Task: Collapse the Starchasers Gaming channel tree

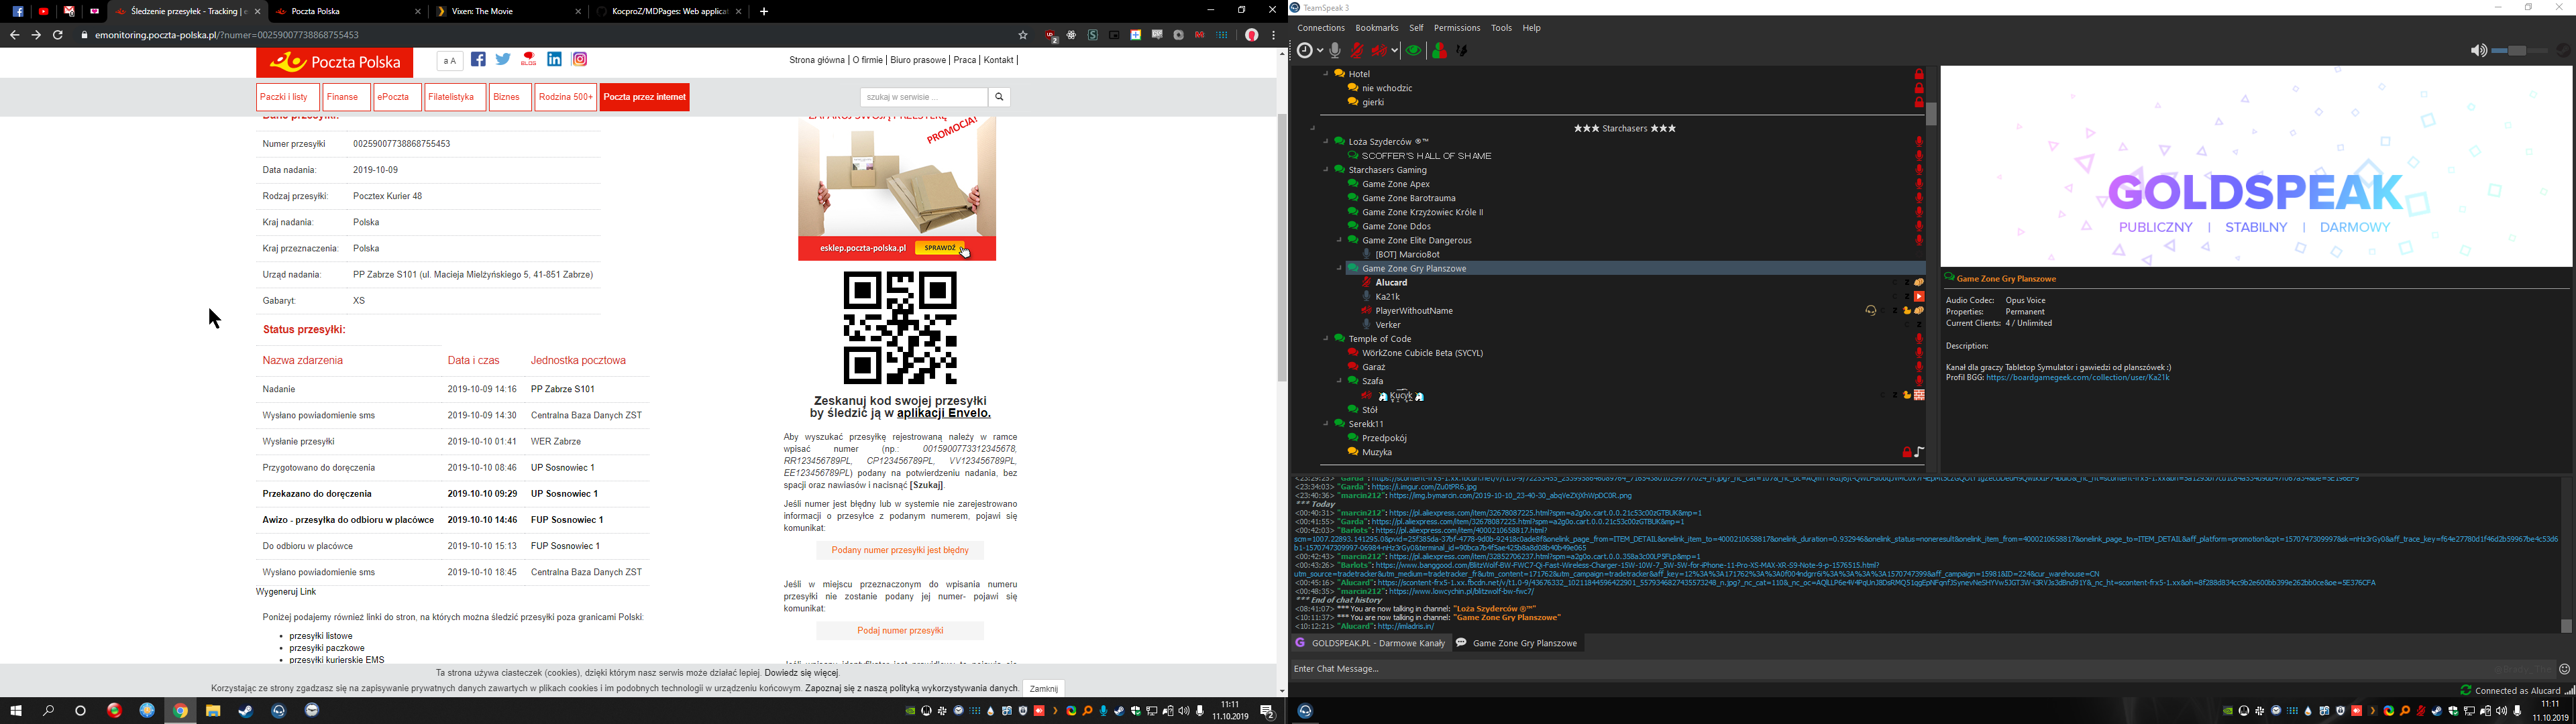Action: coord(1326,170)
